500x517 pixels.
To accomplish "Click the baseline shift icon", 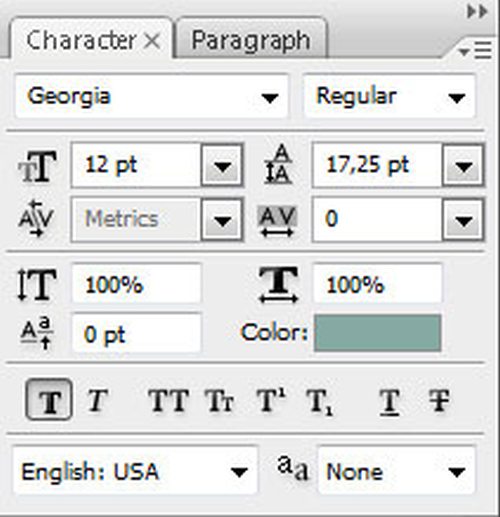I will click(37, 333).
